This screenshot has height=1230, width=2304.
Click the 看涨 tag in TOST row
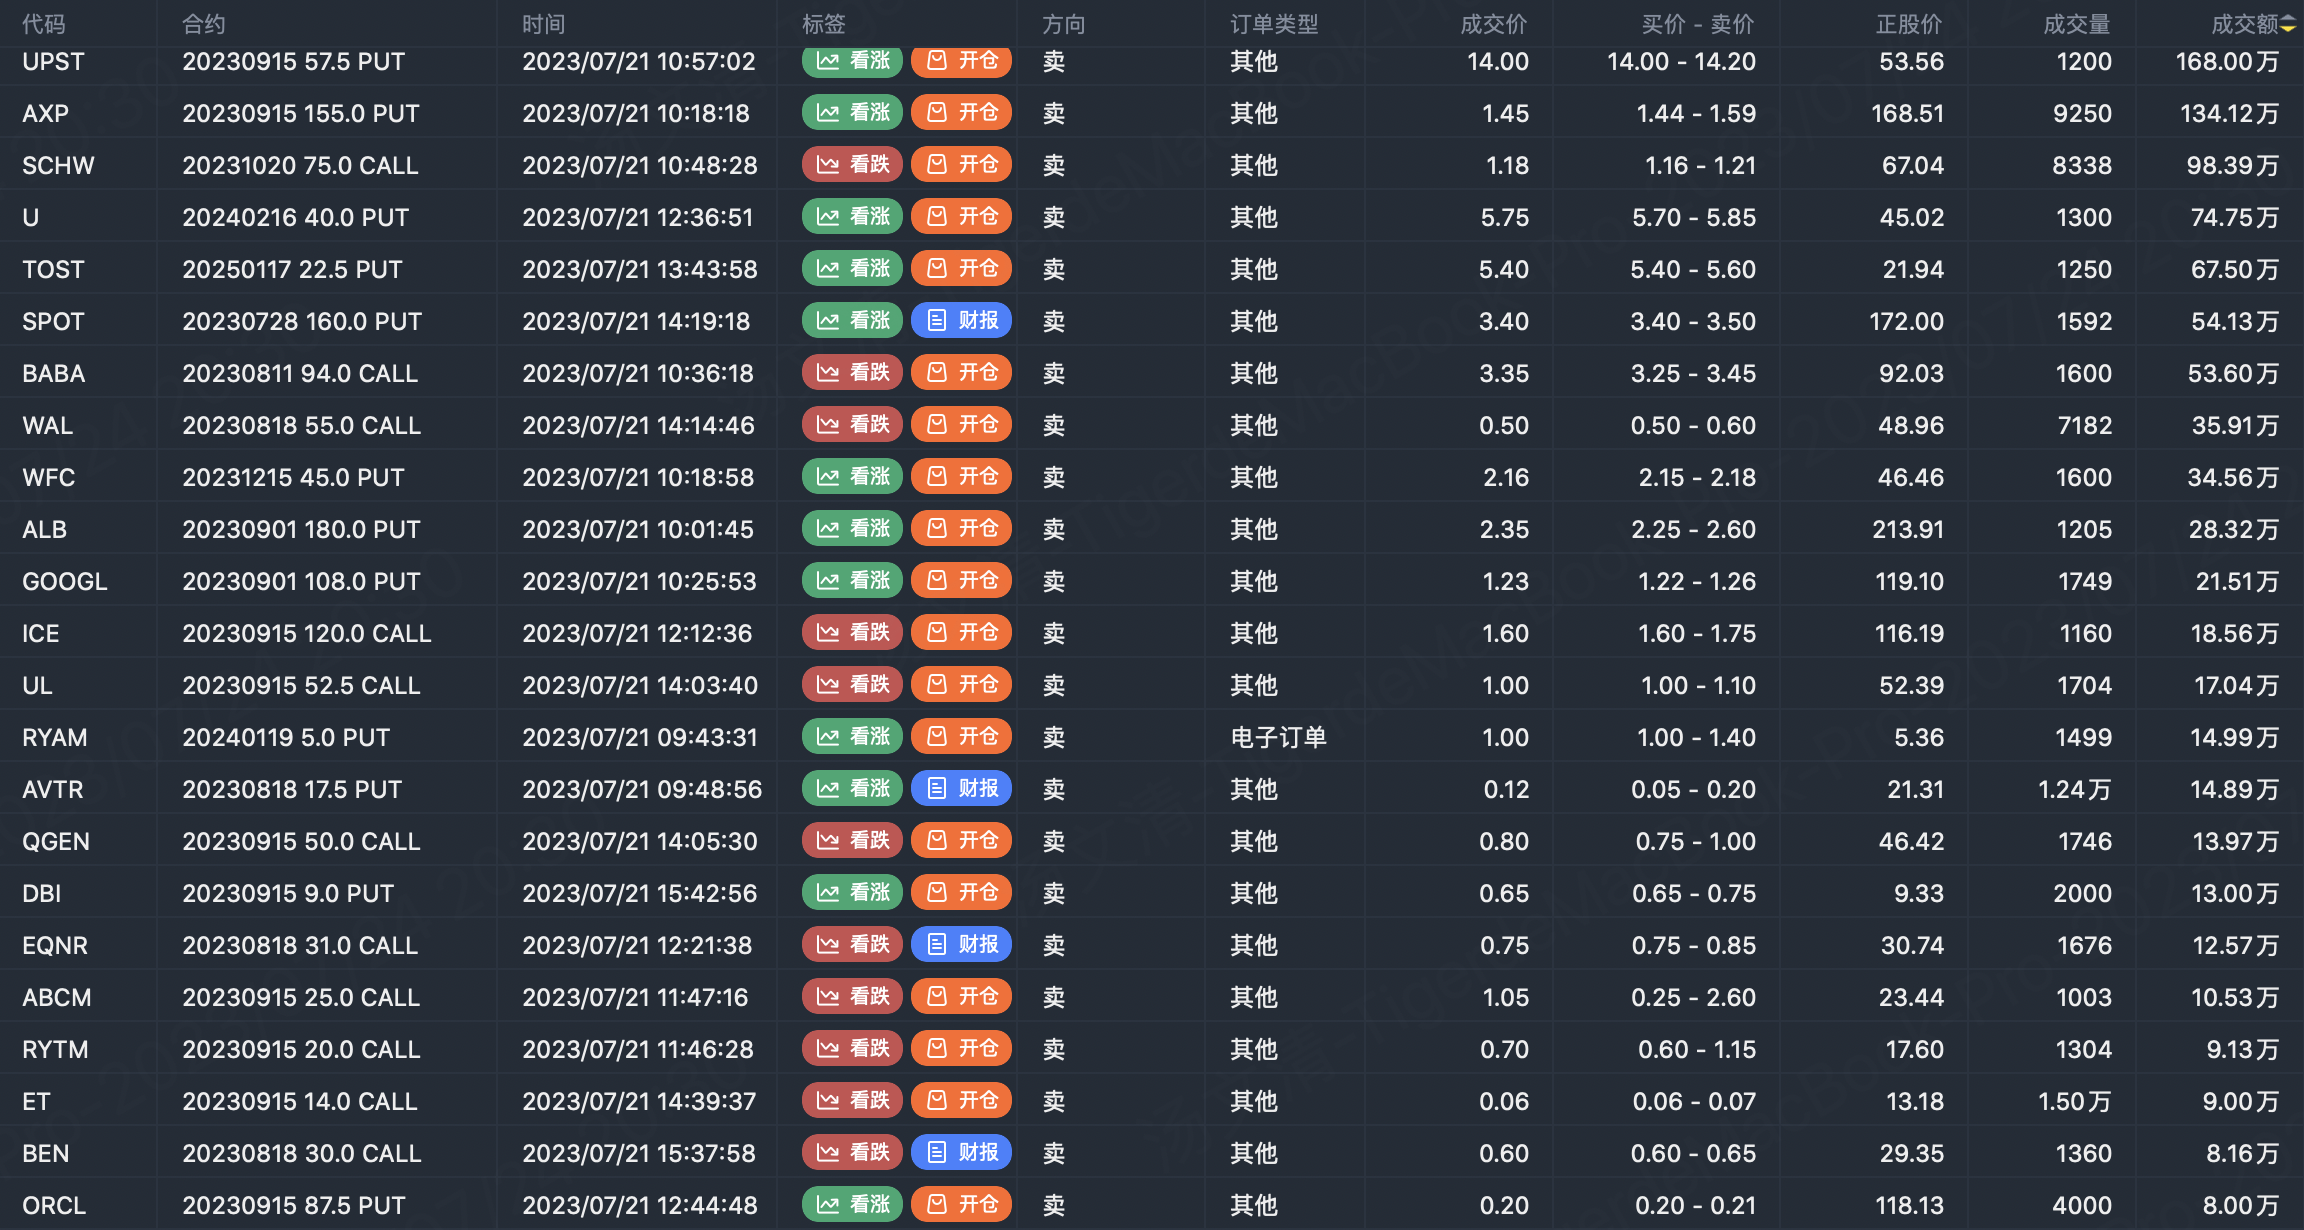(852, 269)
